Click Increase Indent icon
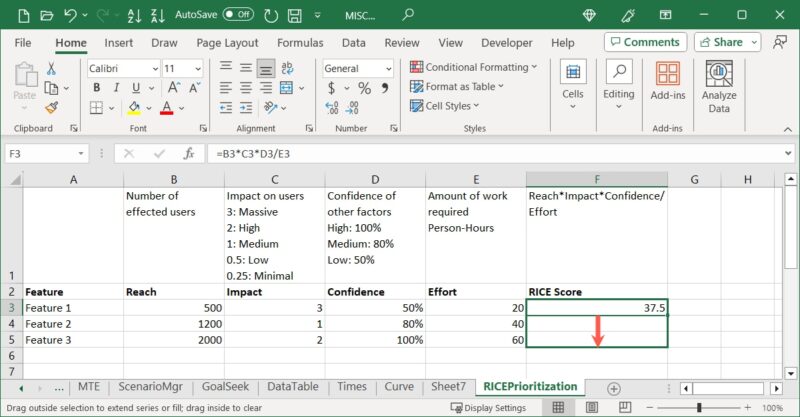The image size is (800, 417). point(246,108)
